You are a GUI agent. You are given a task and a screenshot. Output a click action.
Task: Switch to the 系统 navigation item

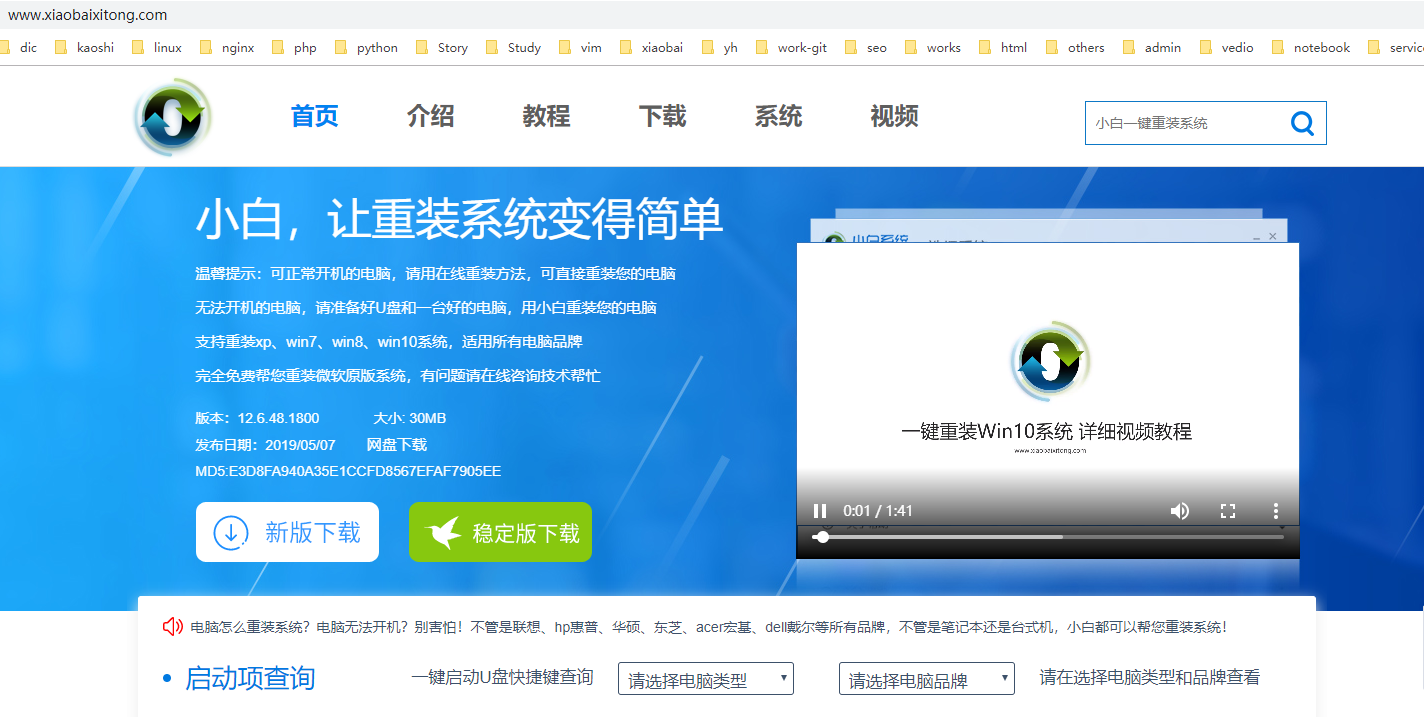tap(778, 116)
